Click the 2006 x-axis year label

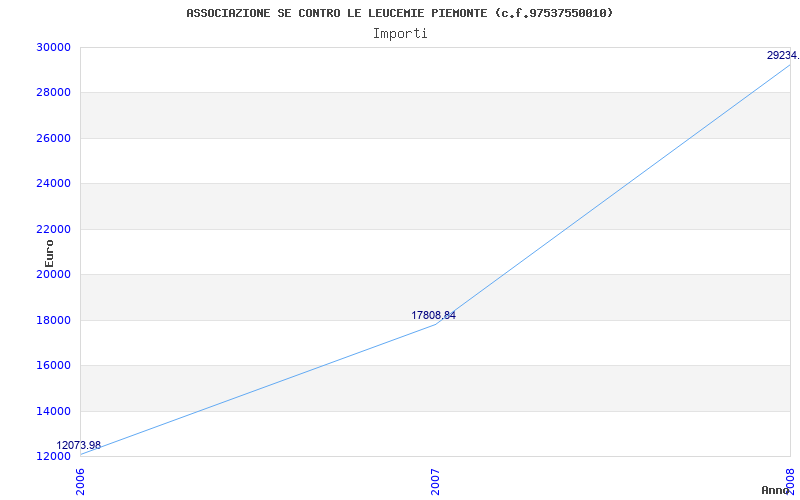click(x=81, y=482)
